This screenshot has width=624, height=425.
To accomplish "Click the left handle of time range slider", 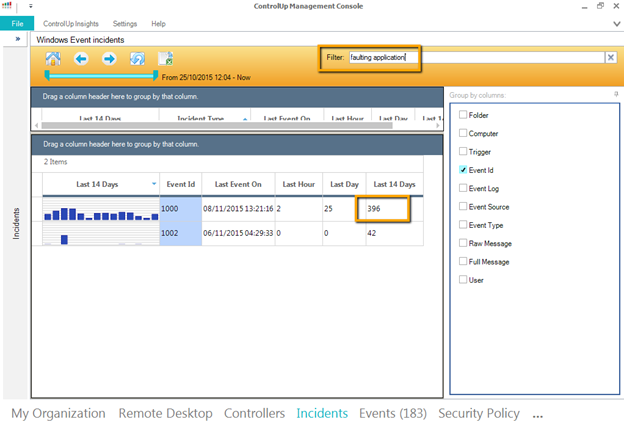I will (47, 76).
